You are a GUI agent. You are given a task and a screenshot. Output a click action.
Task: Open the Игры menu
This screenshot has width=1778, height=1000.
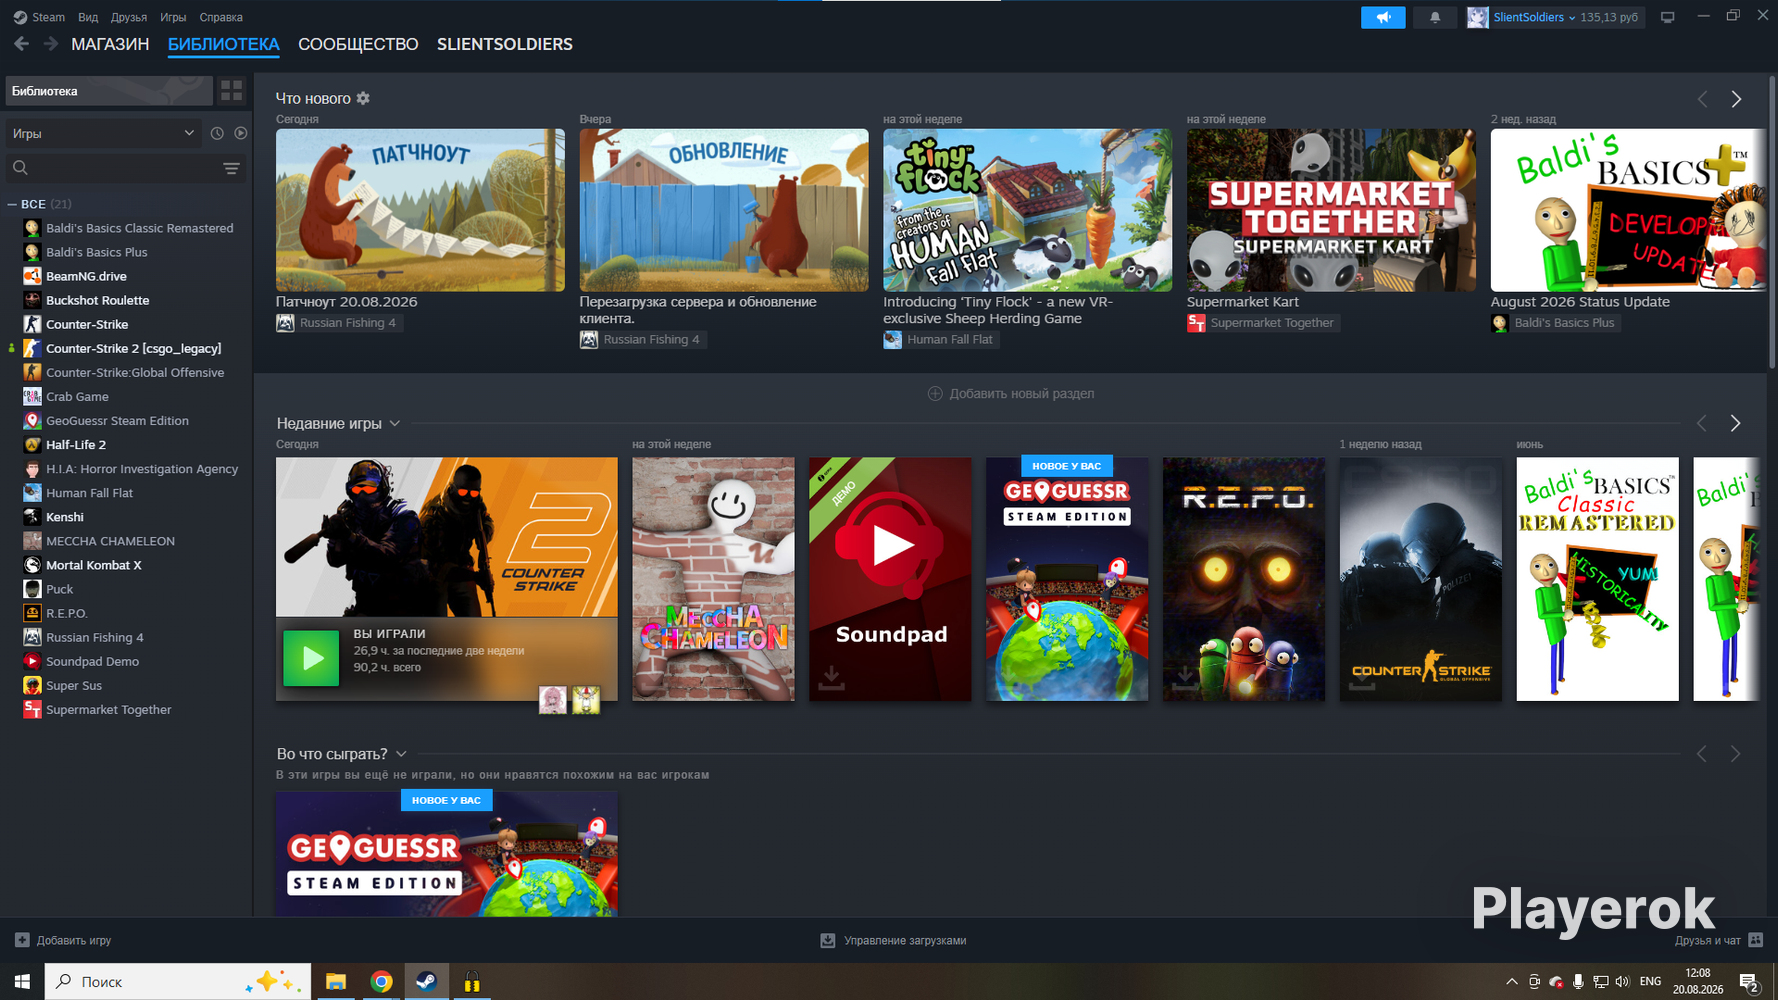pyautogui.click(x=173, y=17)
